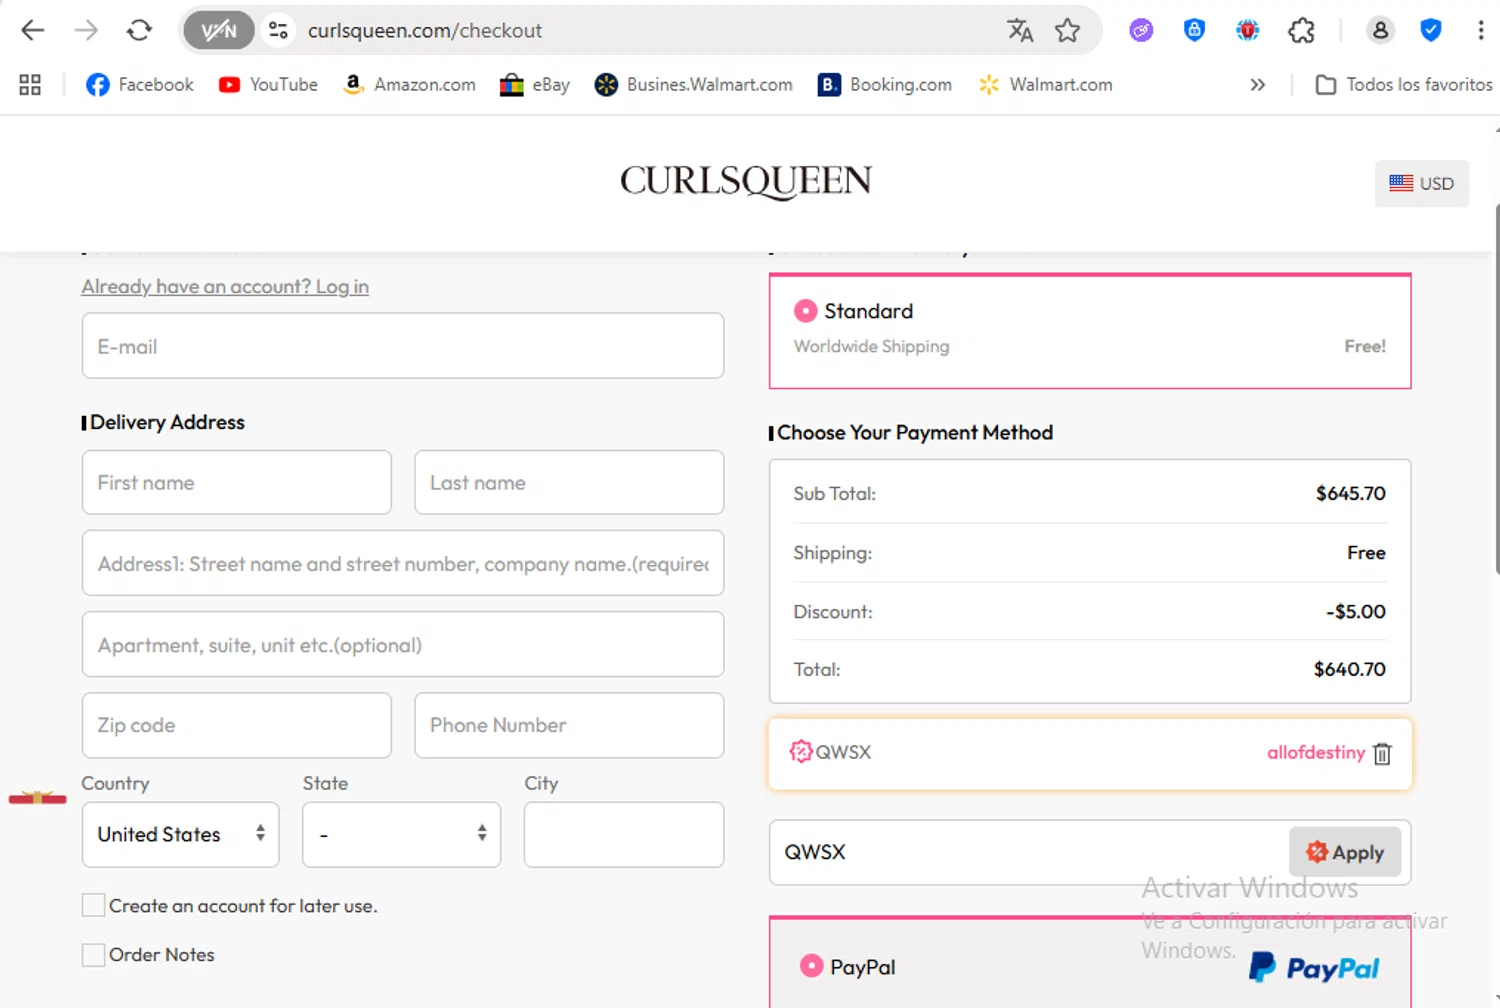Reload the checkout page
This screenshot has height=1008, width=1500.
[139, 30]
